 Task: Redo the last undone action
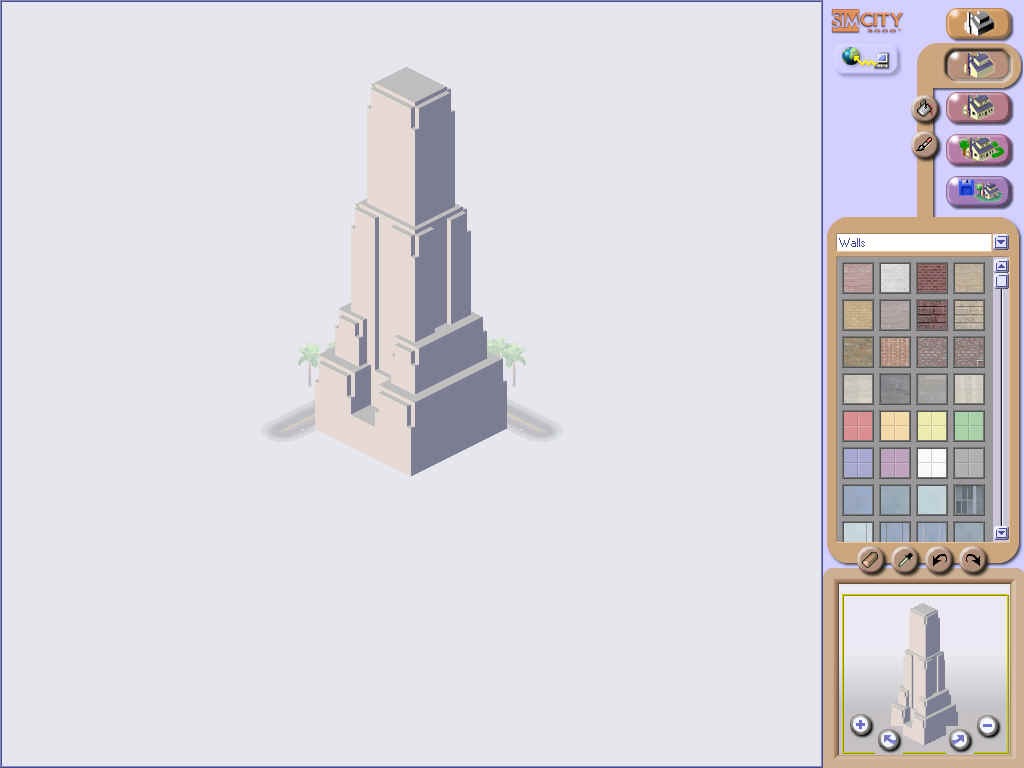[x=973, y=560]
